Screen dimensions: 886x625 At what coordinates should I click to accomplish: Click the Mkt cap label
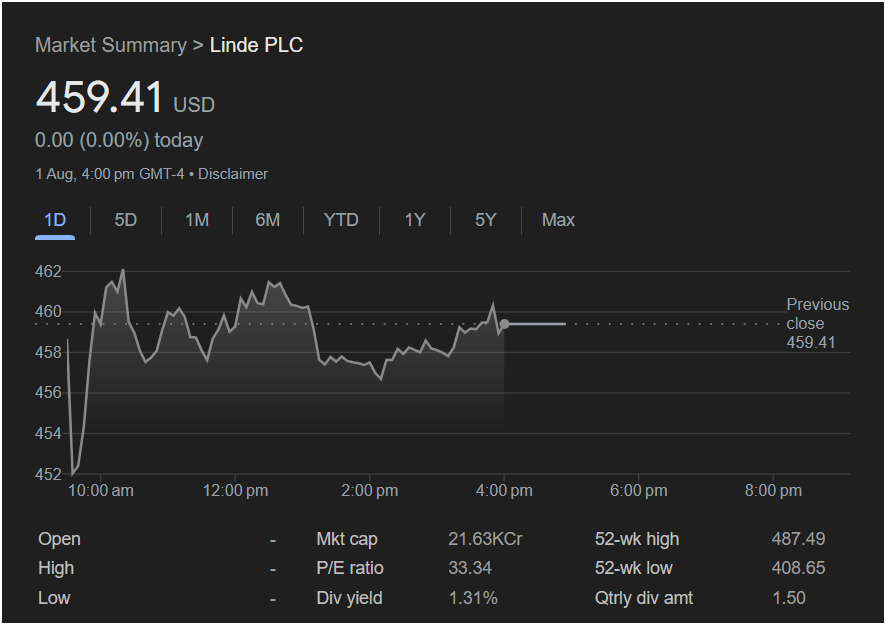point(347,539)
